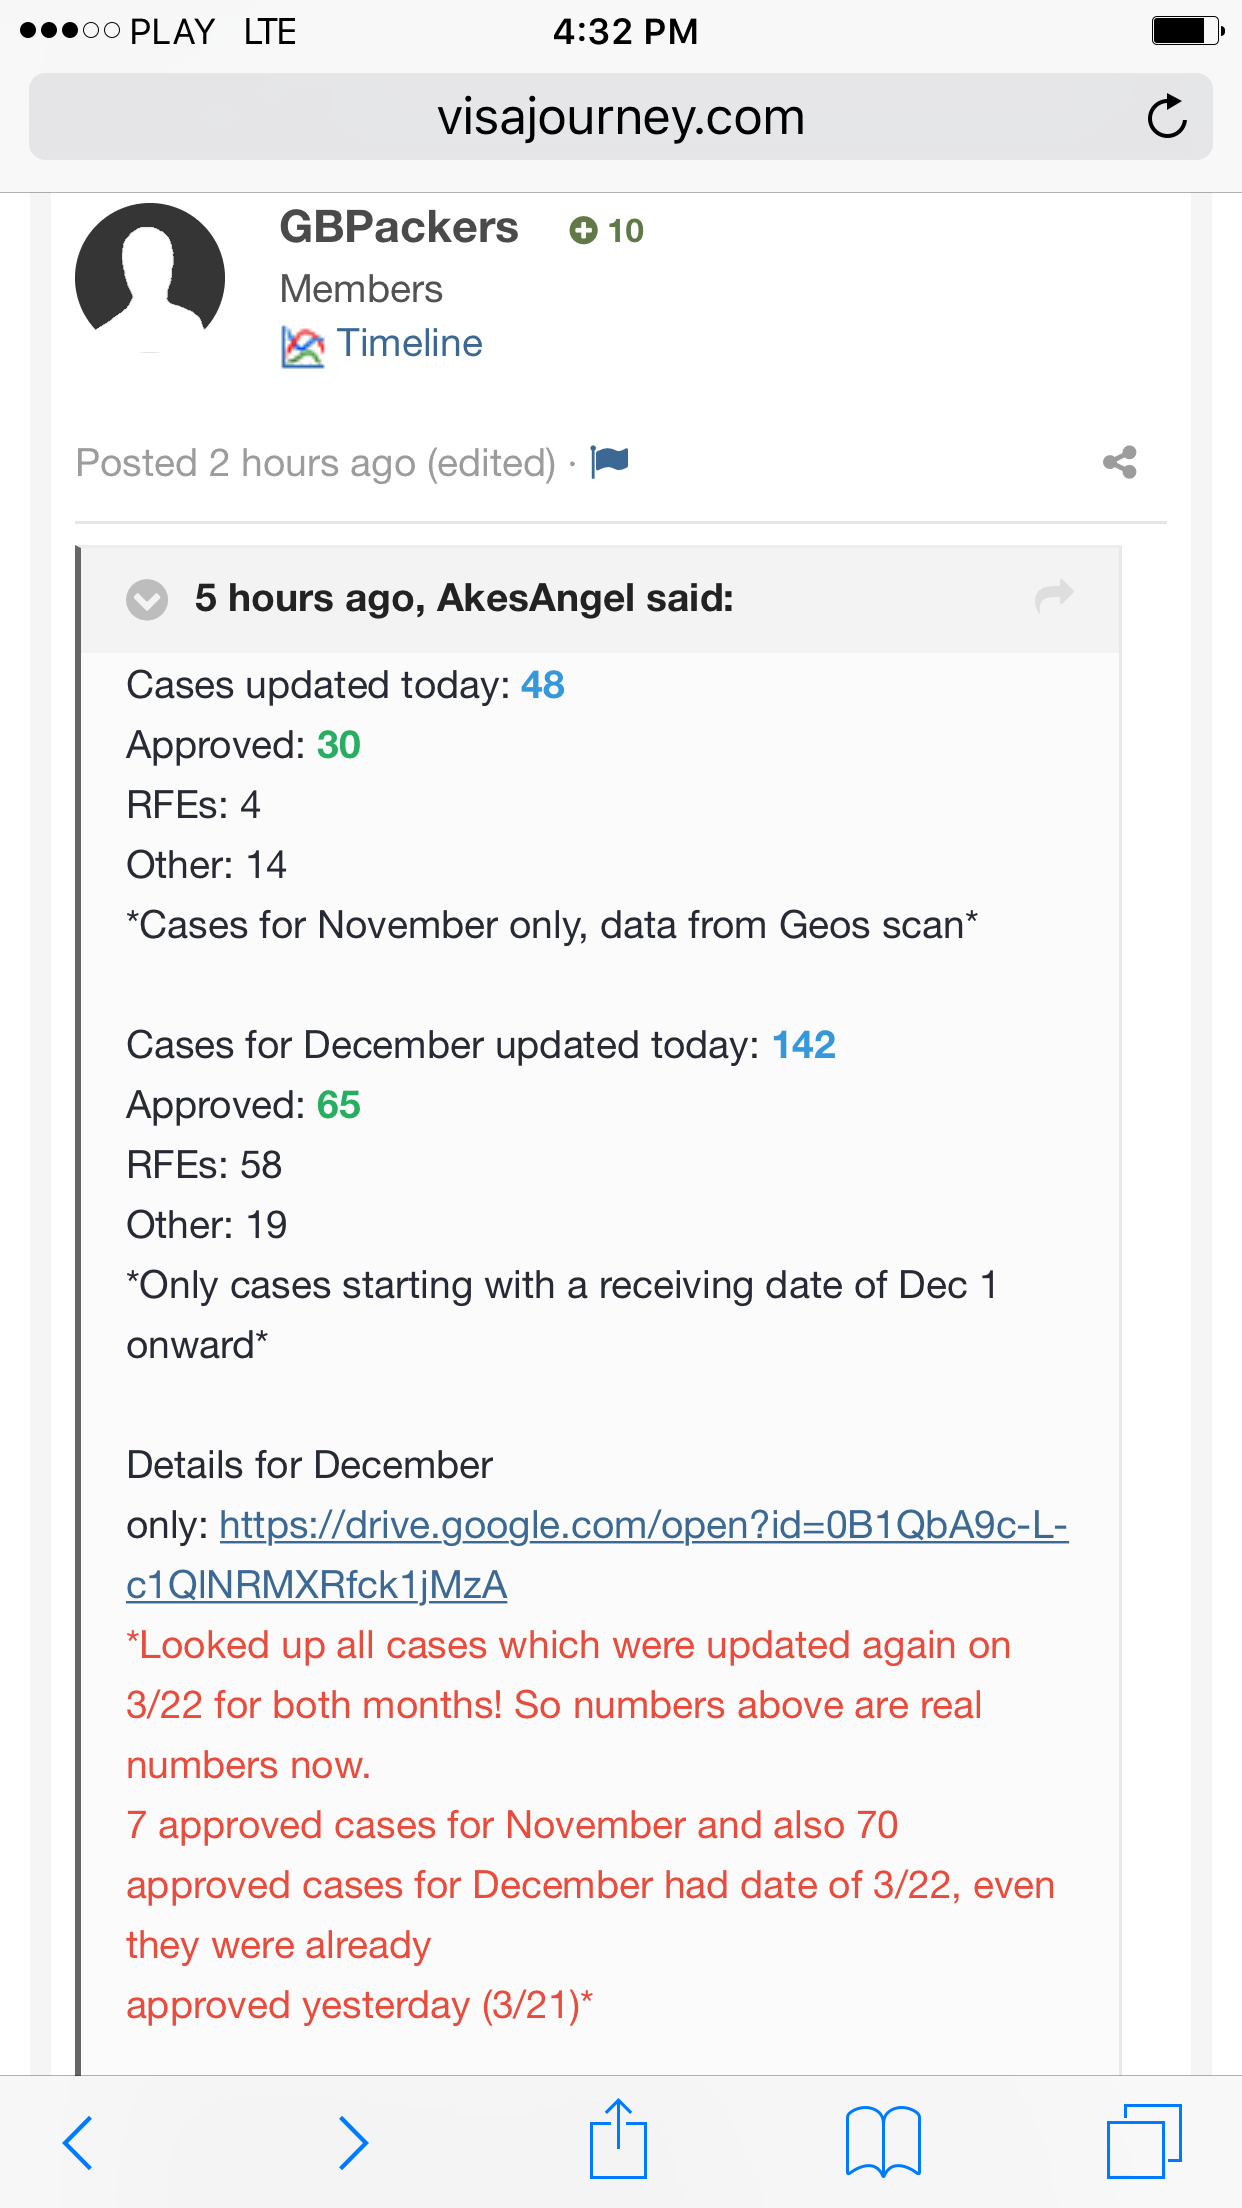The width and height of the screenshot is (1242, 2208).
Task: Open GBPackers' Timeline link
Action: (409, 343)
